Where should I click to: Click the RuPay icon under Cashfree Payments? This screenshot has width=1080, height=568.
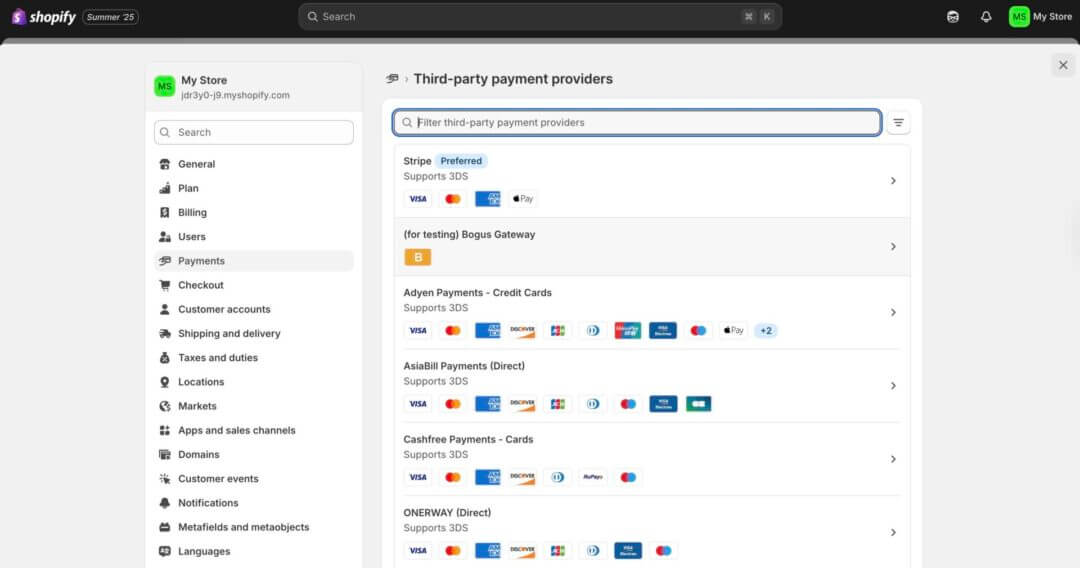[593, 477]
